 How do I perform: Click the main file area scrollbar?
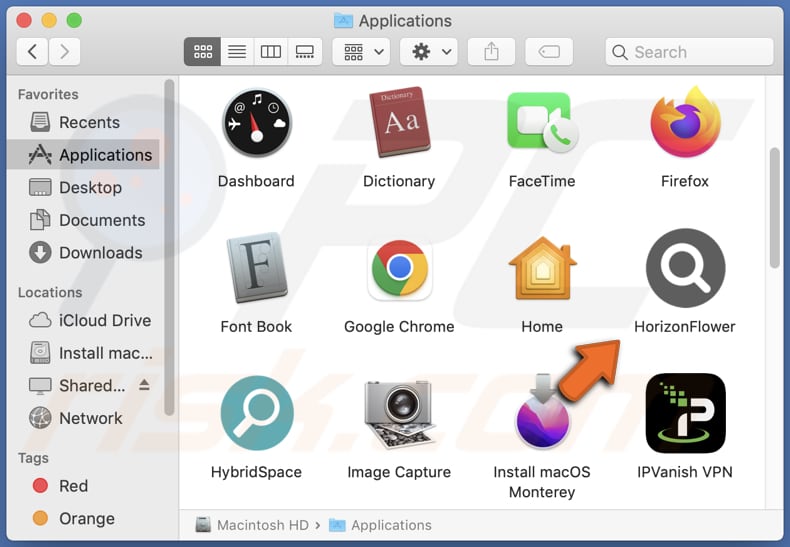click(774, 208)
